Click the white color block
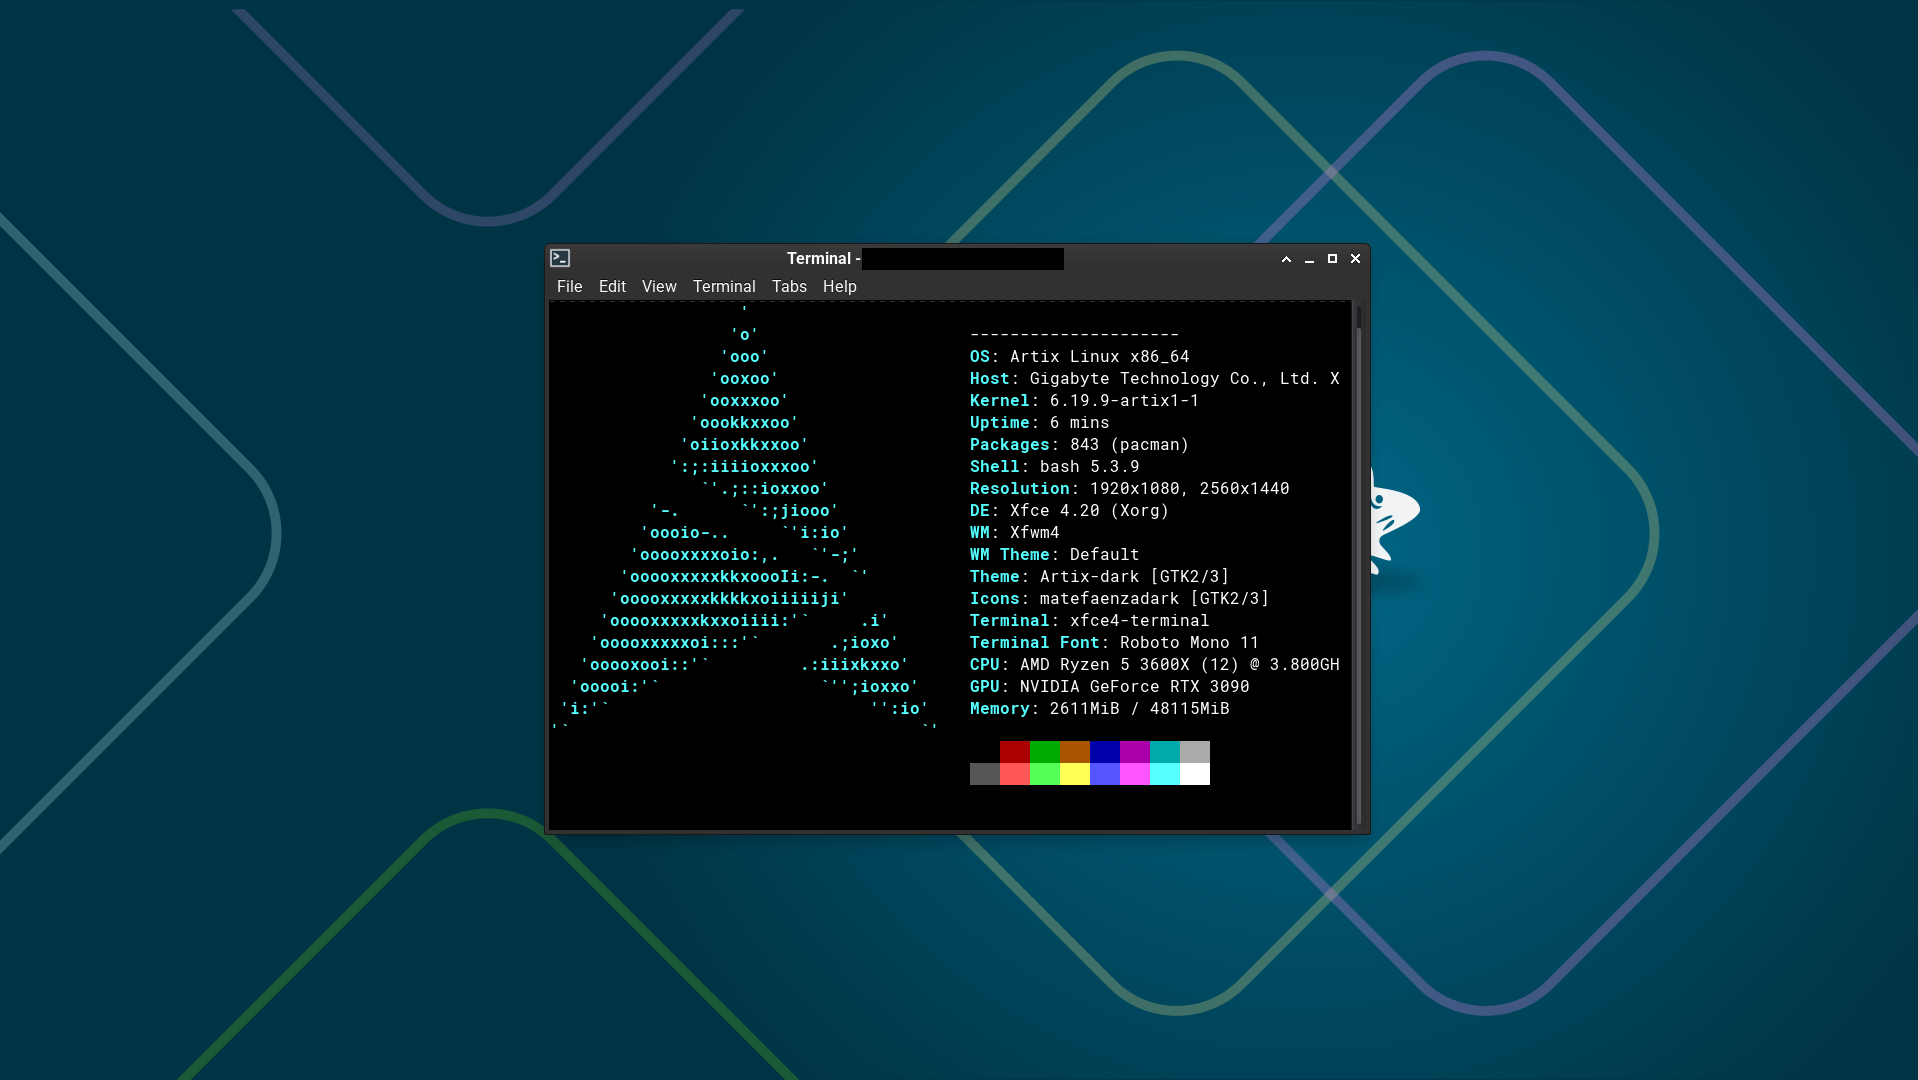The width and height of the screenshot is (1918, 1080). pyautogui.click(x=1195, y=774)
